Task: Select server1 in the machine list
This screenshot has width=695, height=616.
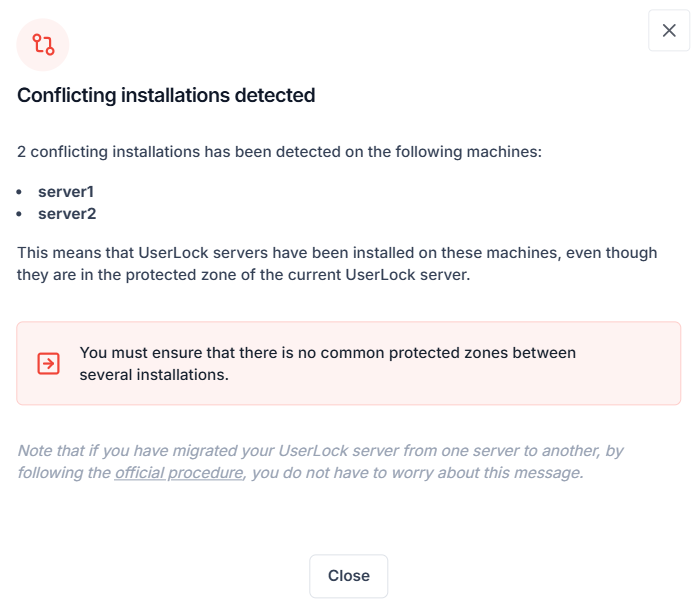Action: [x=66, y=191]
